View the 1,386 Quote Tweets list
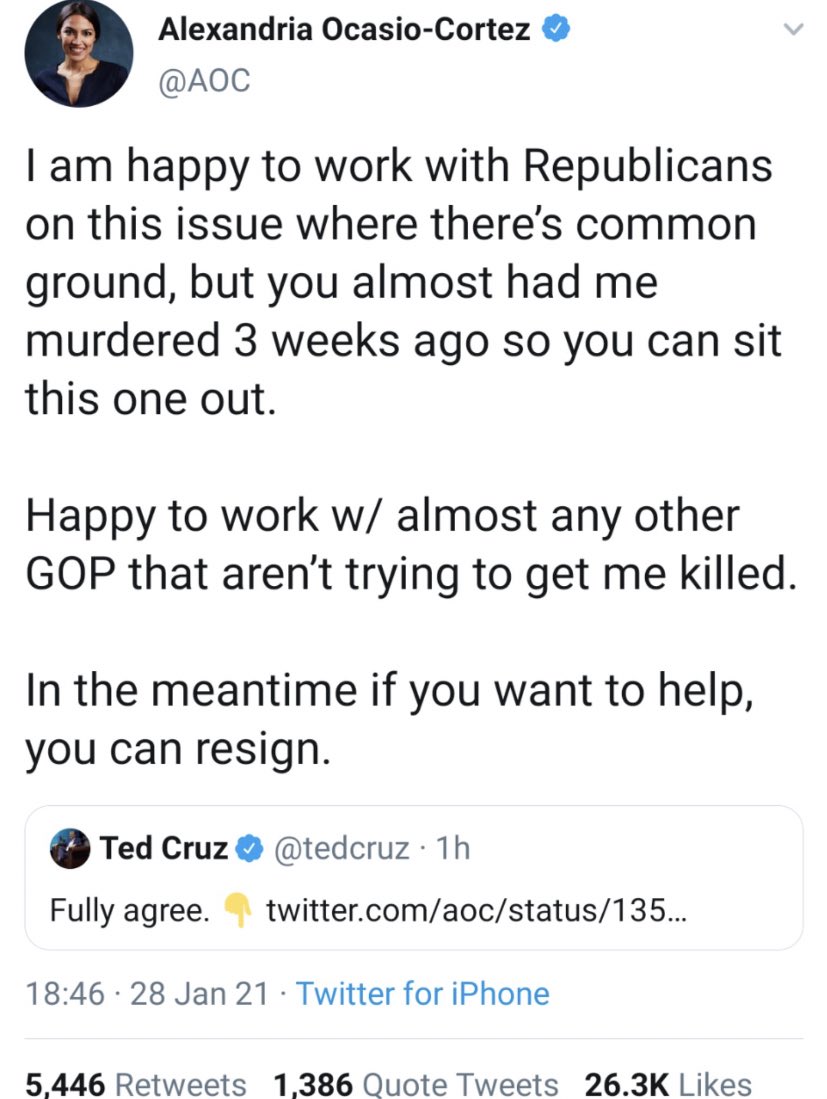The width and height of the screenshot is (827, 1099). click(415, 1084)
